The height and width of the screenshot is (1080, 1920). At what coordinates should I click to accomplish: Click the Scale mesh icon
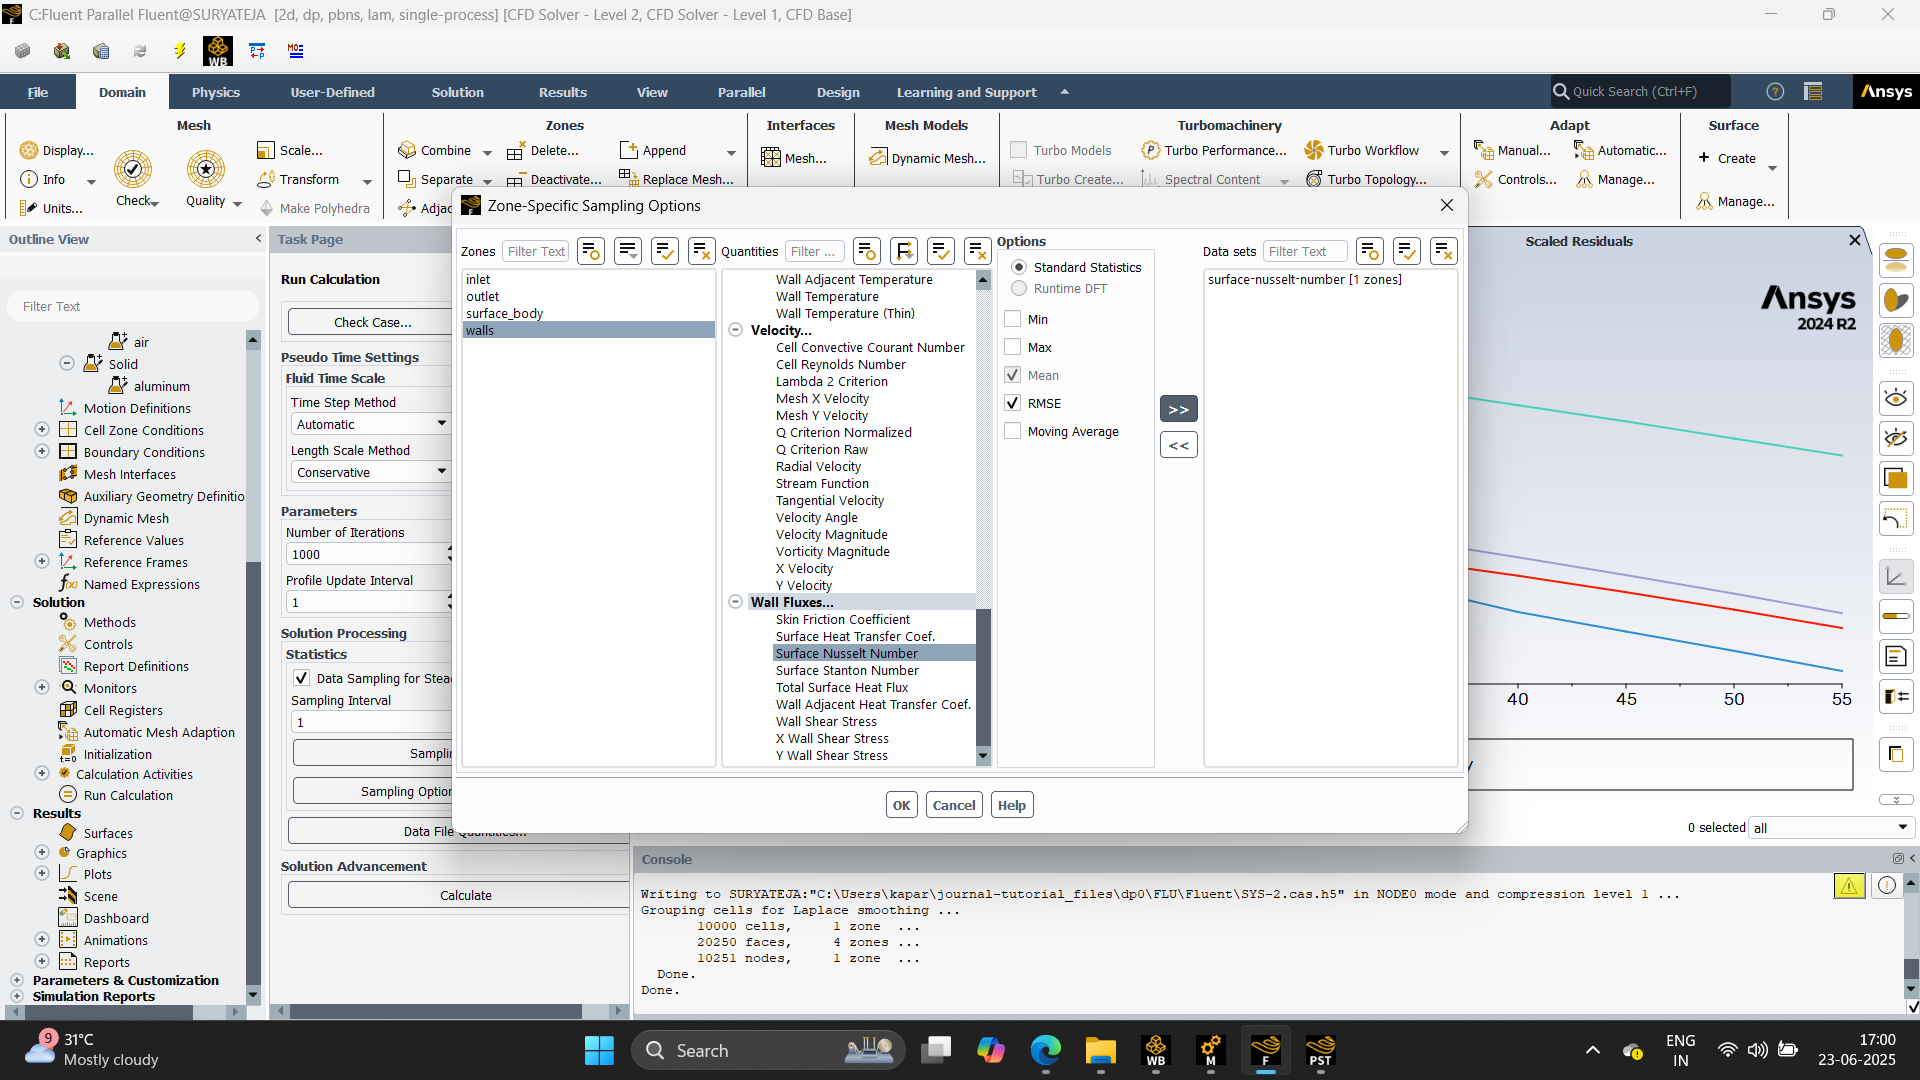265,151
